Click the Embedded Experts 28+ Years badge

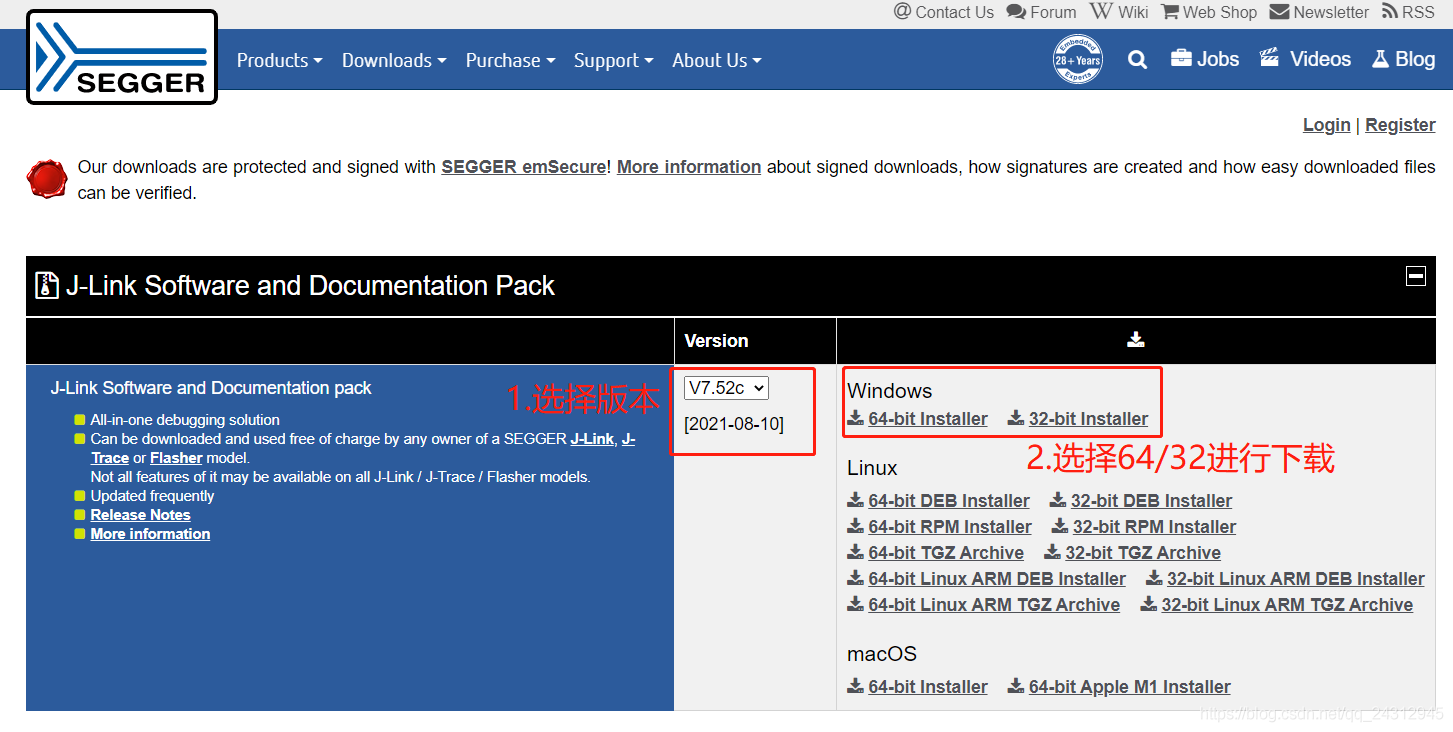[1078, 59]
